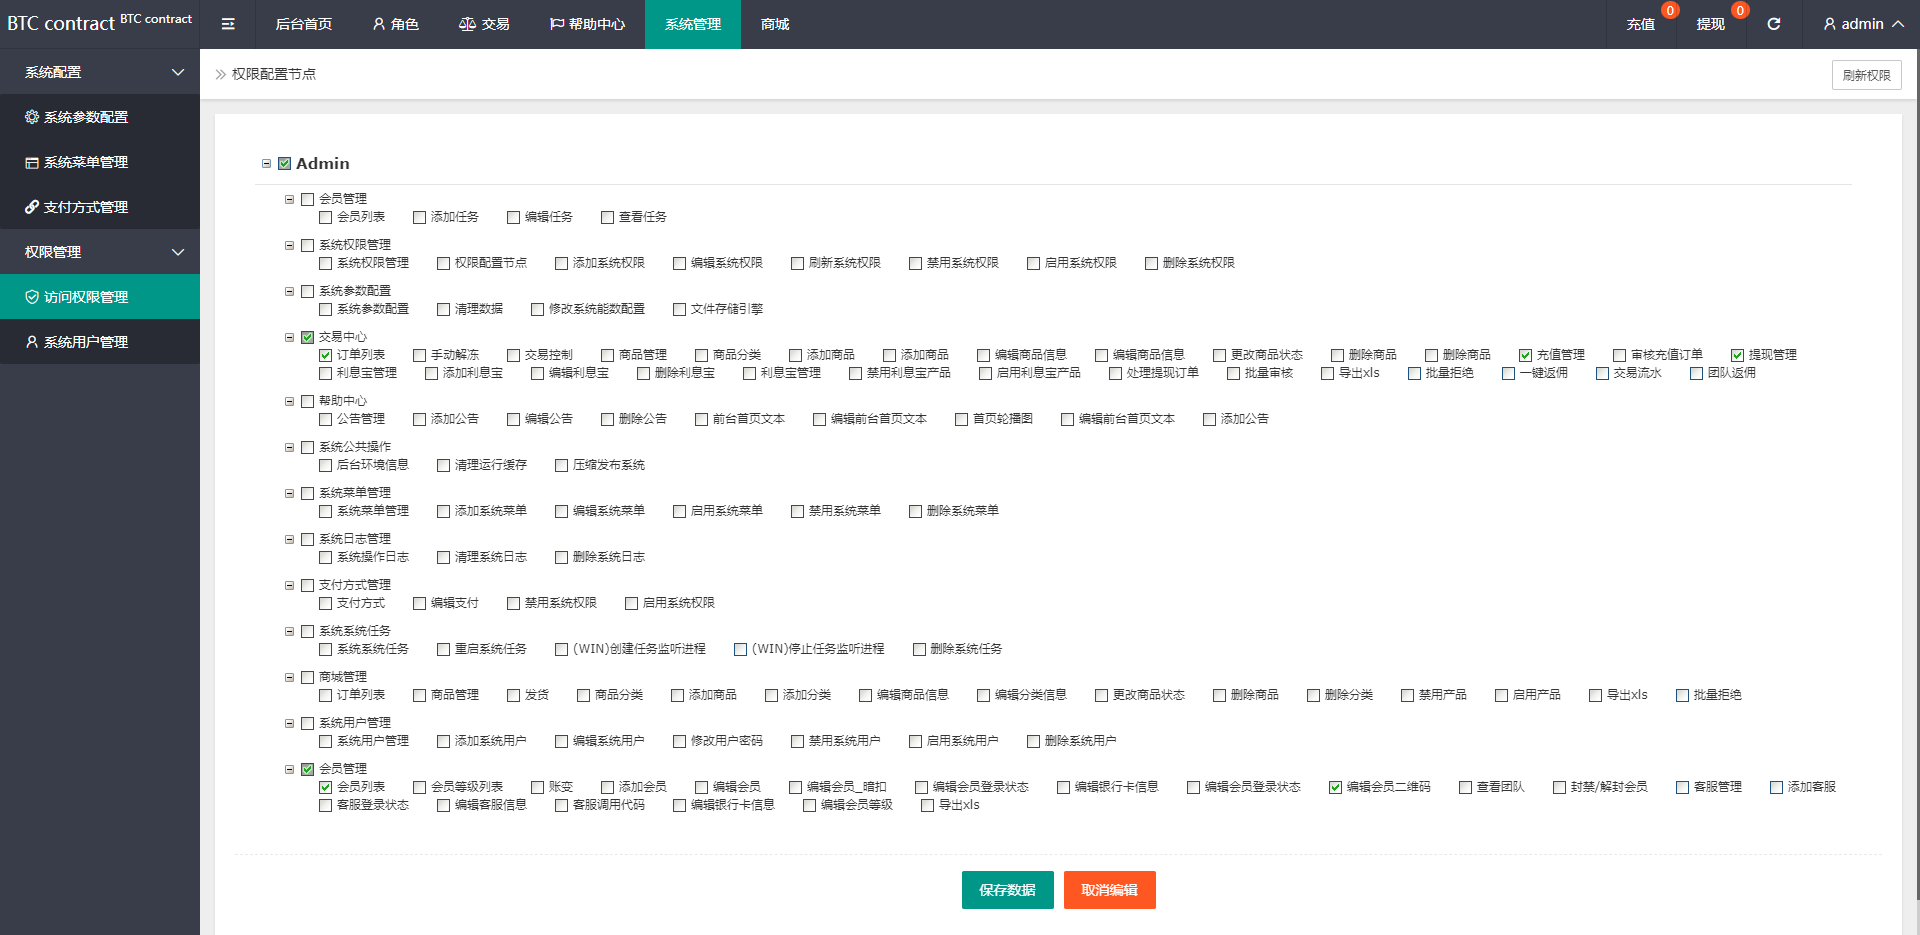Check the 手动解冻 checkbox
The width and height of the screenshot is (1920, 935).
pos(419,355)
